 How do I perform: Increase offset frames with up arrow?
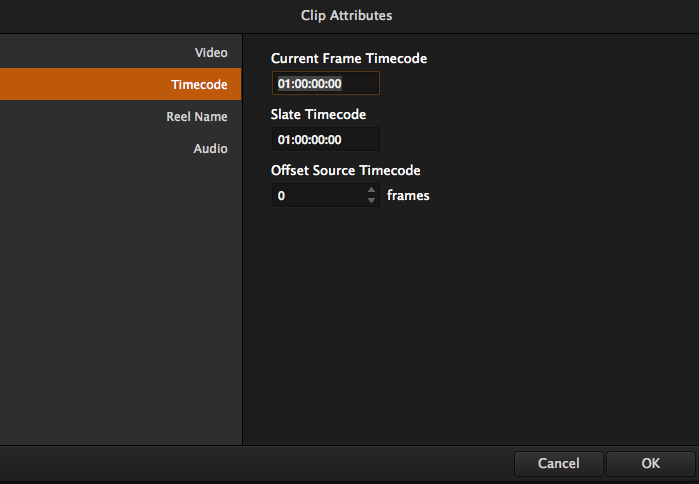[372, 189]
